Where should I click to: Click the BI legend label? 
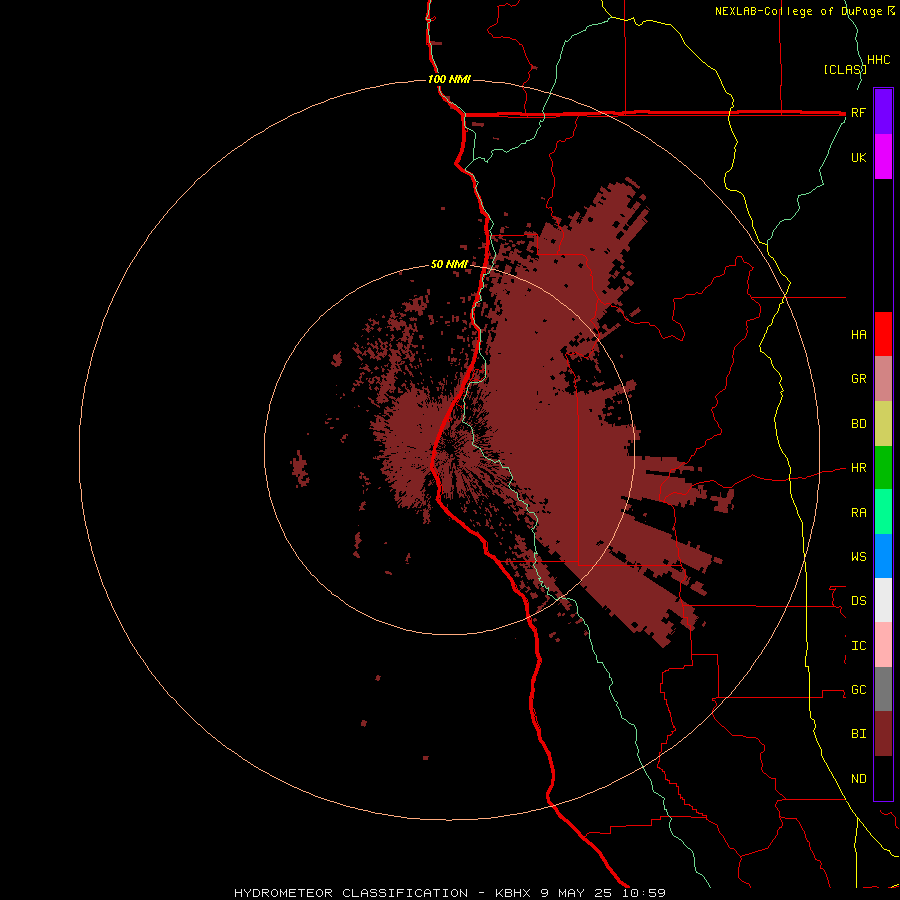[x=858, y=734]
